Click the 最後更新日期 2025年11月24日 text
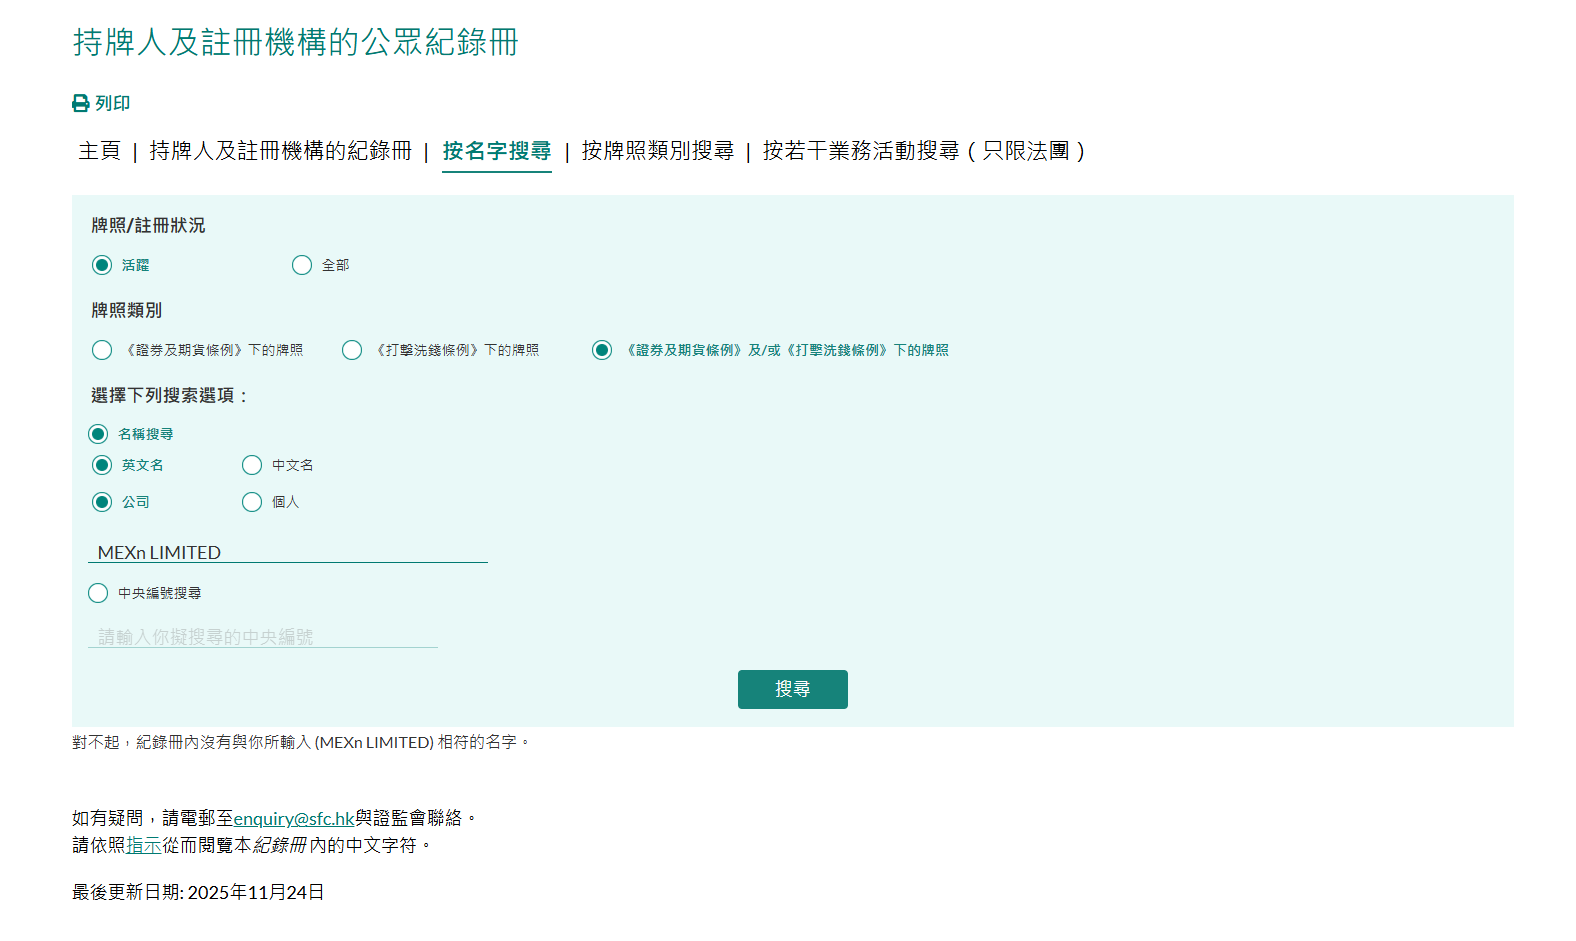1576x941 pixels. pos(198,892)
